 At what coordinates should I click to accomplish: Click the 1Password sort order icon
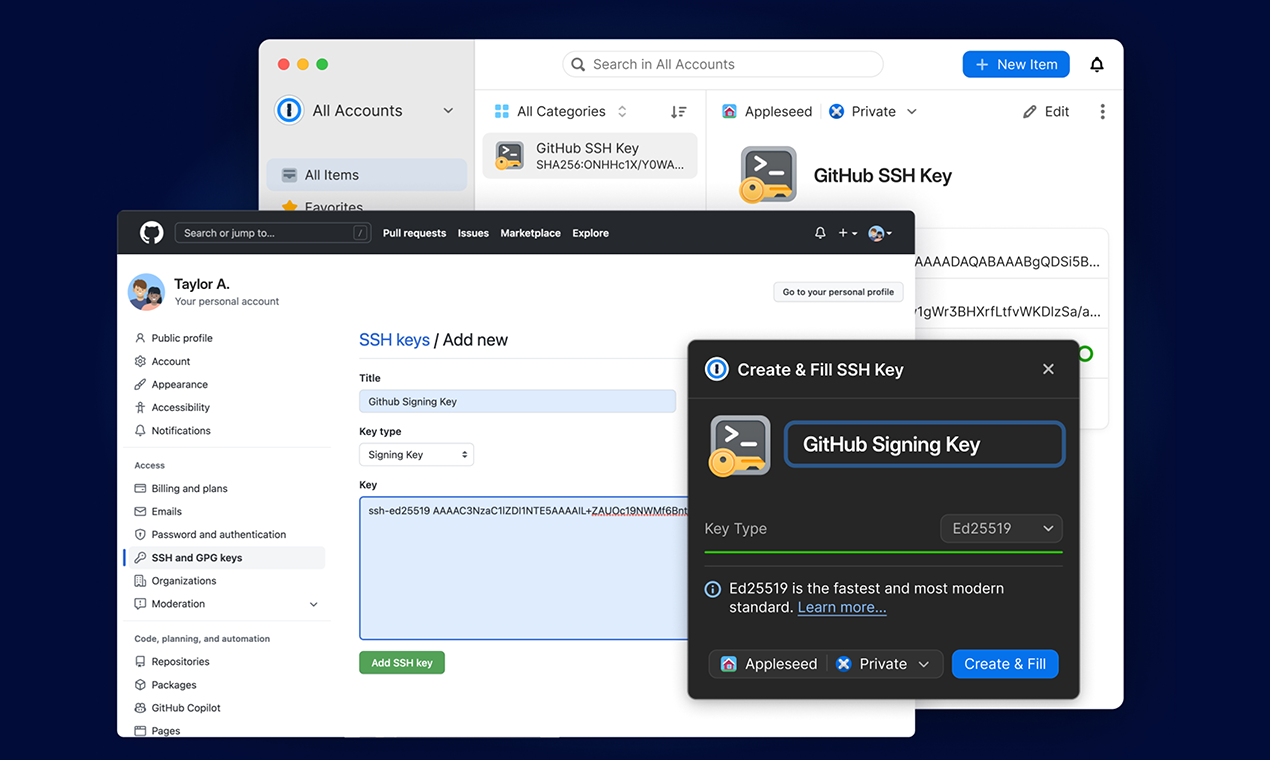tap(678, 111)
